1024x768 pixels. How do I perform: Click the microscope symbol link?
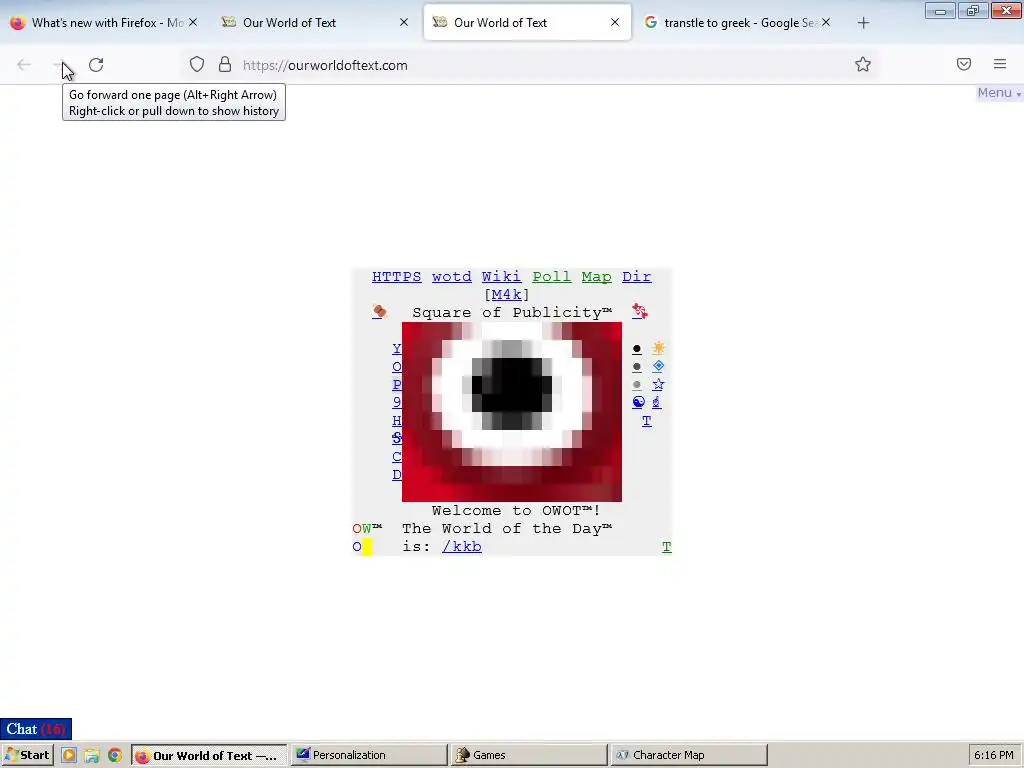coord(656,402)
